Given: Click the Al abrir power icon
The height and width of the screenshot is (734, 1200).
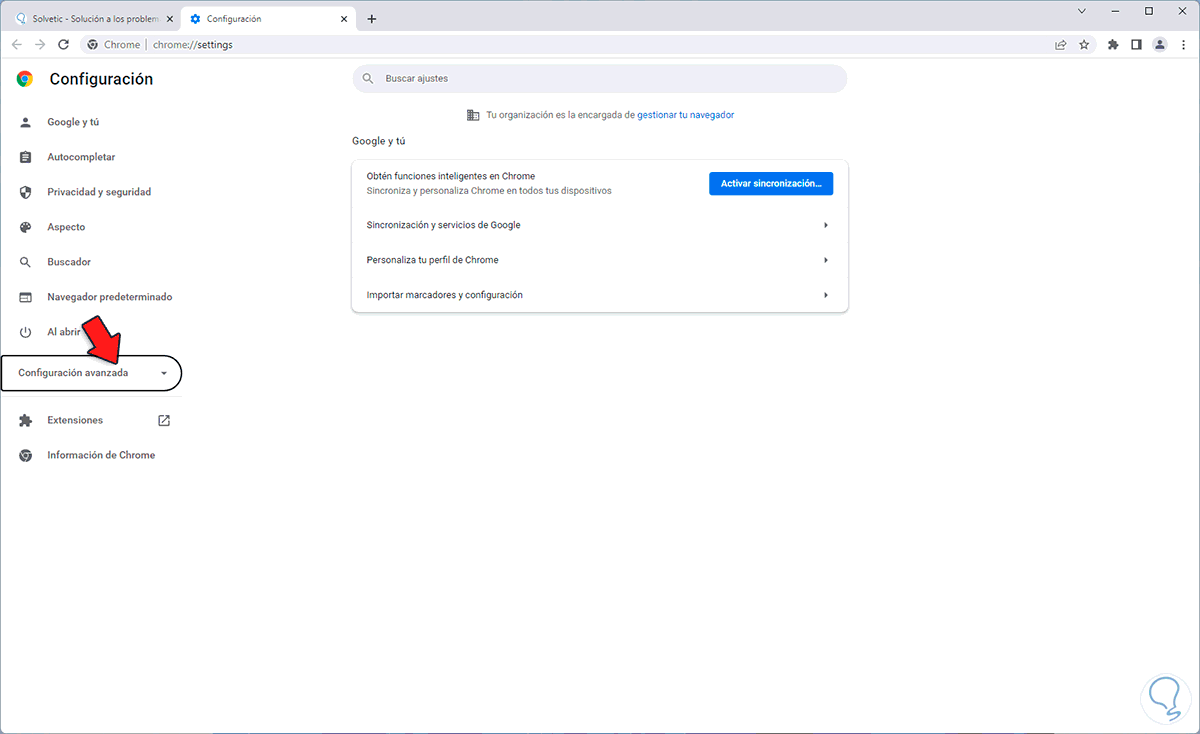Looking at the screenshot, I should 26,332.
